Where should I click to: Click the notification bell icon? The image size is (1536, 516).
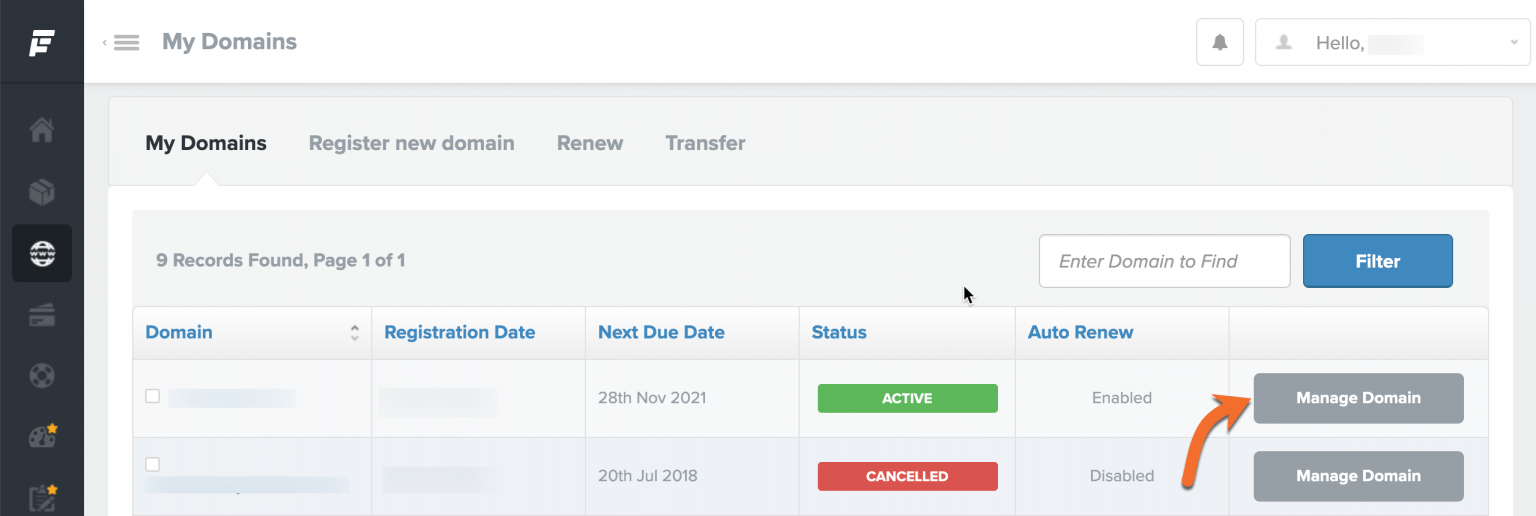(1220, 43)
